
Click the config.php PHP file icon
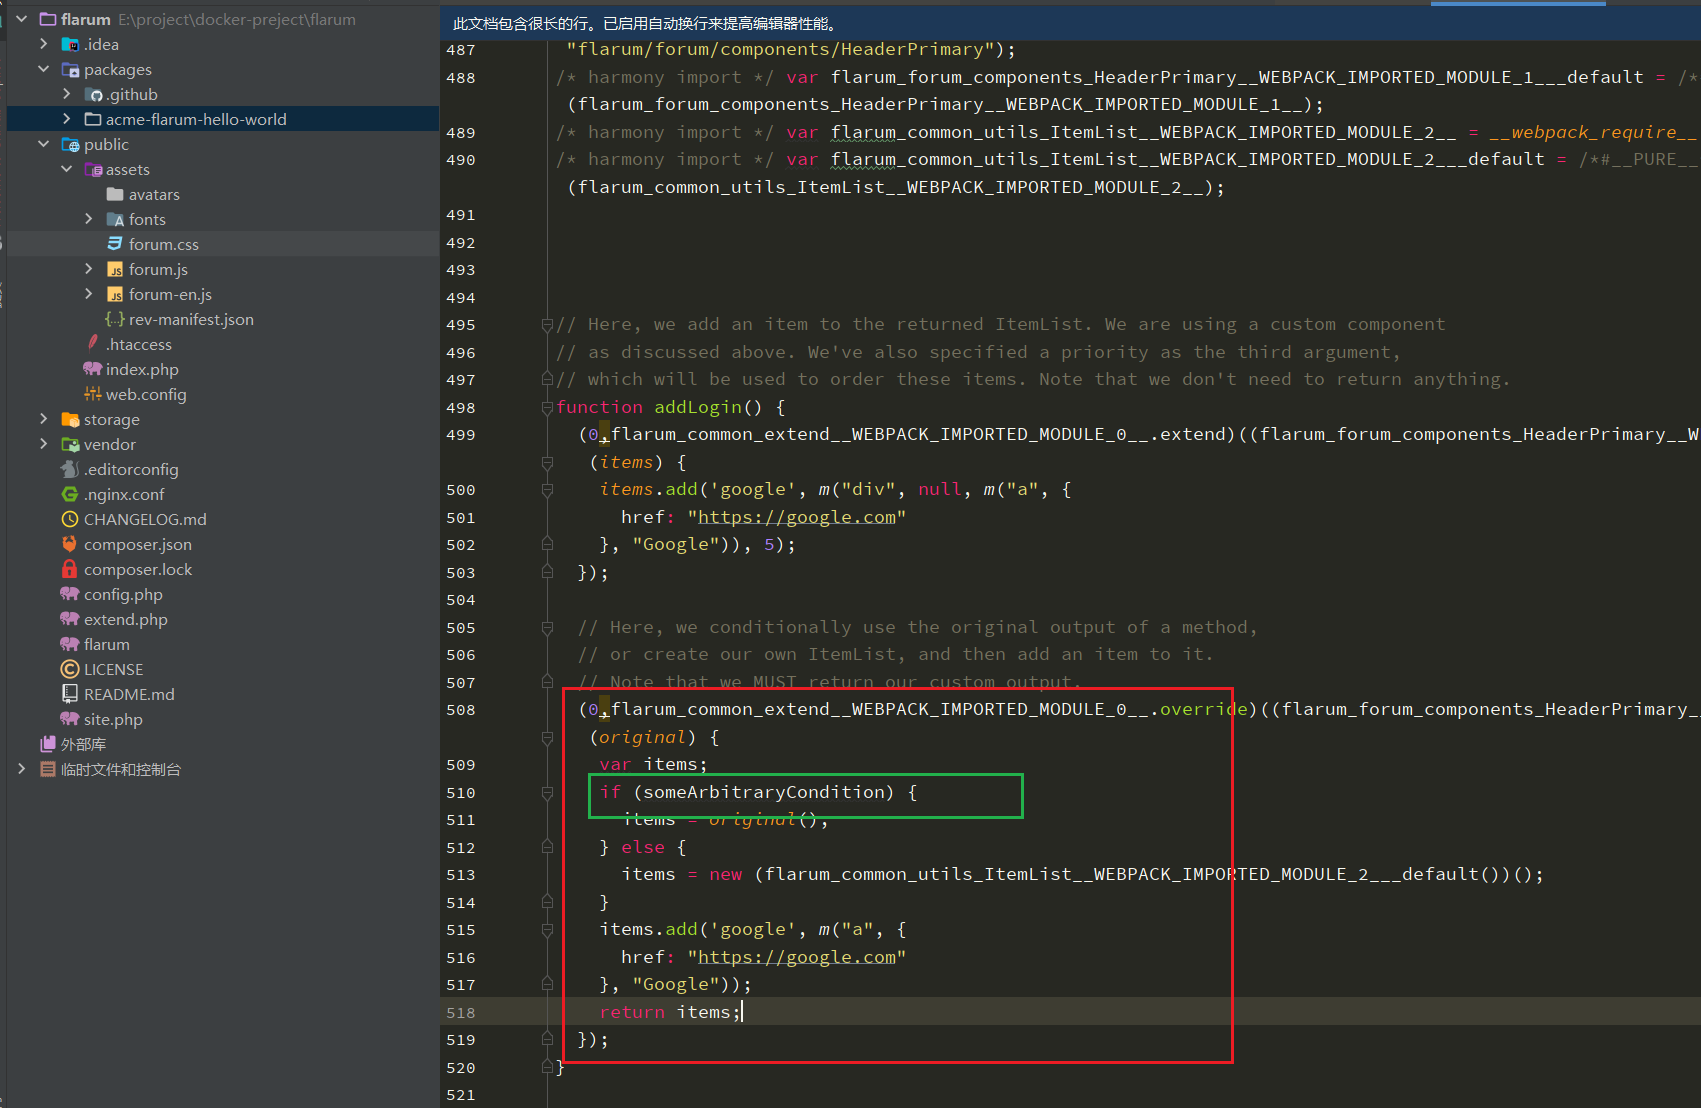pyautogui.click(x=70, y=594)
